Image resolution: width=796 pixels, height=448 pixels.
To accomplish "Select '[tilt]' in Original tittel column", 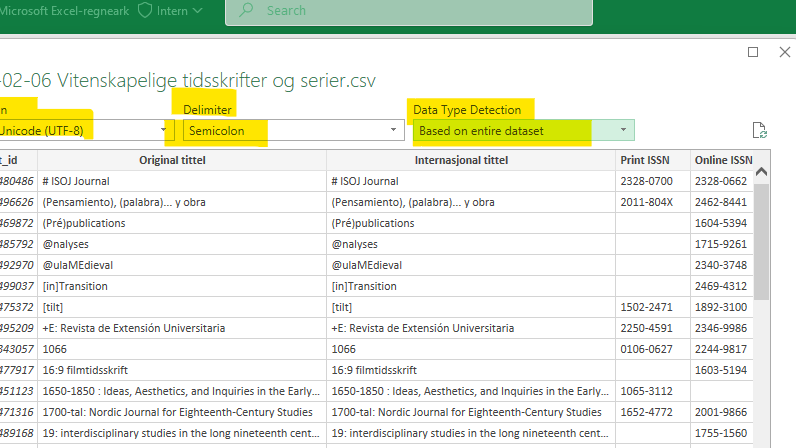I will pos(53,307).
